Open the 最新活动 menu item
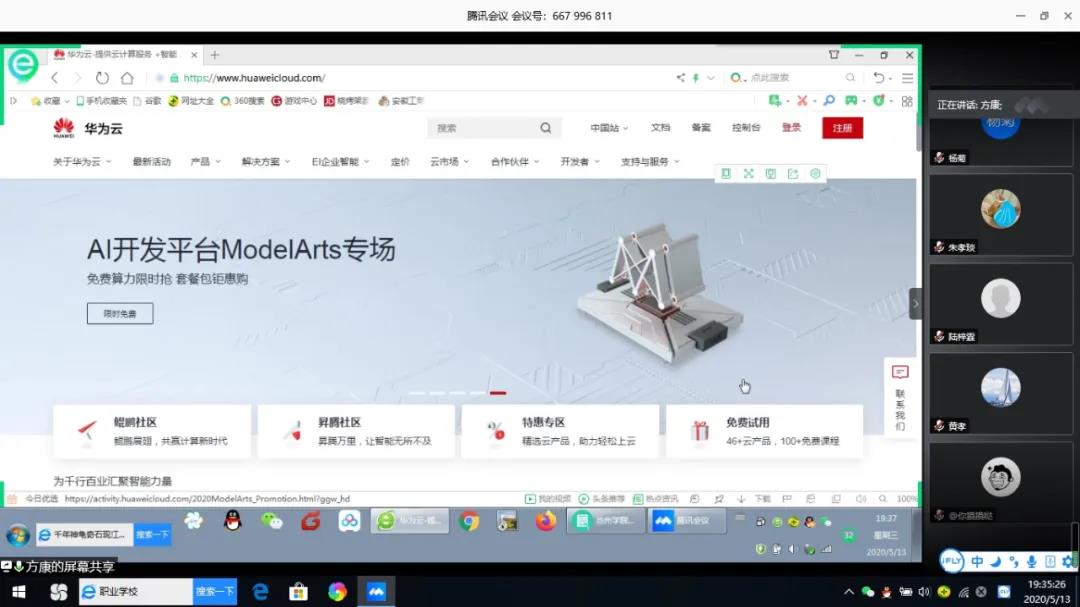 [152, 162]
